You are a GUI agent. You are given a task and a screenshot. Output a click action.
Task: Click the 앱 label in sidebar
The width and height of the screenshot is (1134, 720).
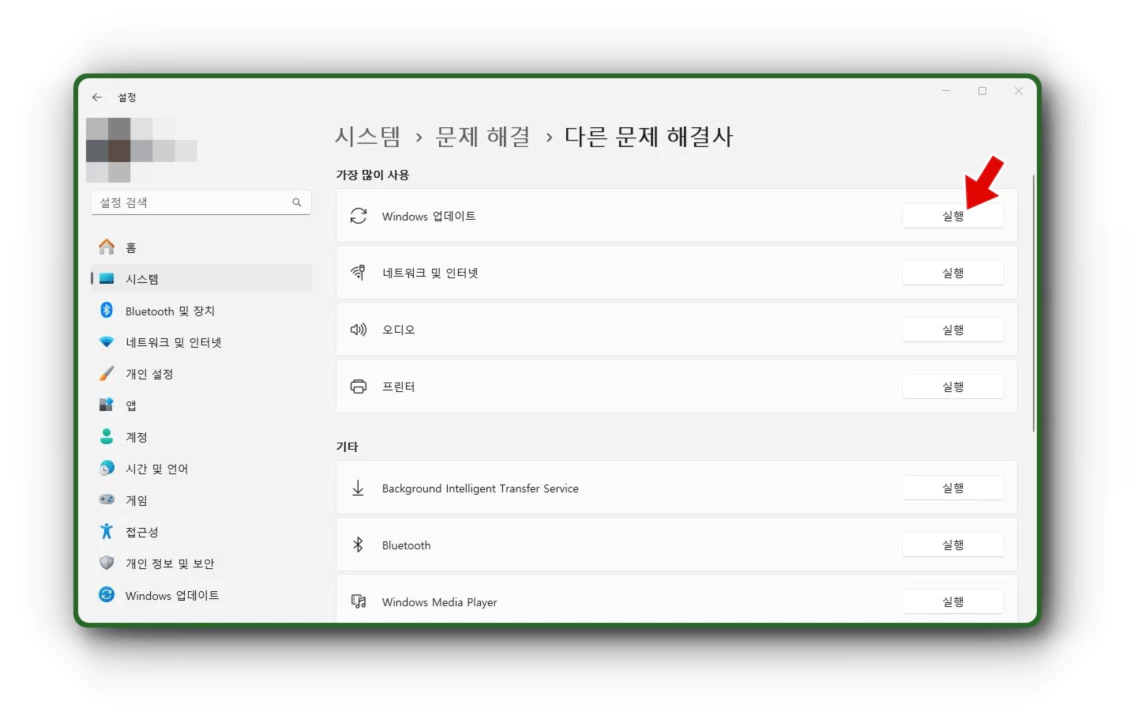click(131, 406)
